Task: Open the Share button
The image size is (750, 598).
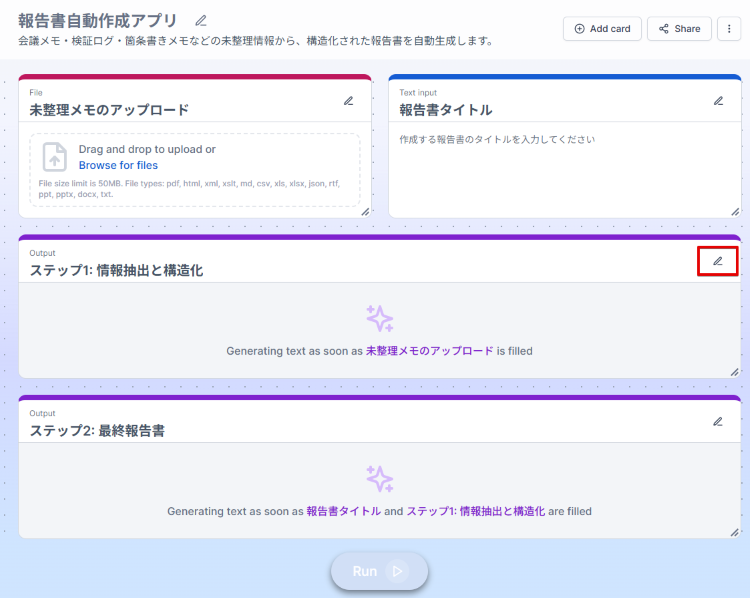Action: tap(679, 29)
